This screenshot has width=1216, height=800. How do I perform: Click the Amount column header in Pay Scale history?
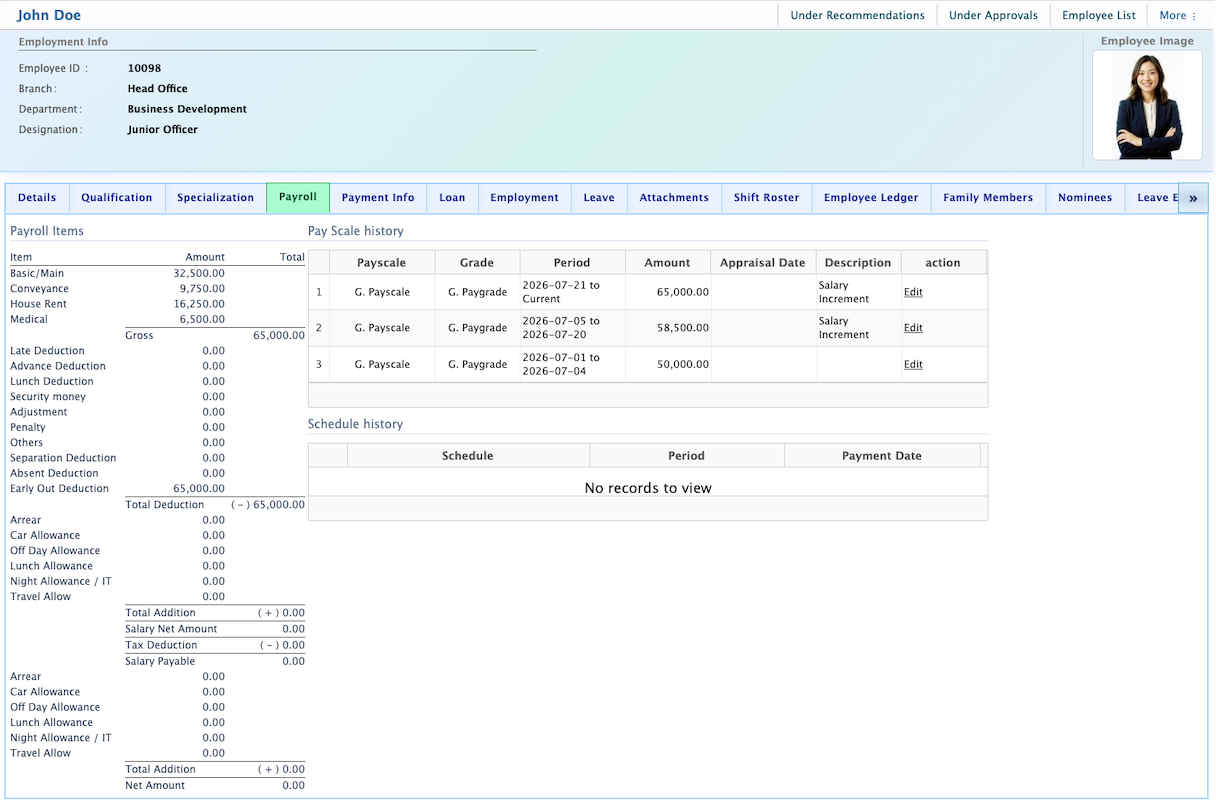pos(667,263)
